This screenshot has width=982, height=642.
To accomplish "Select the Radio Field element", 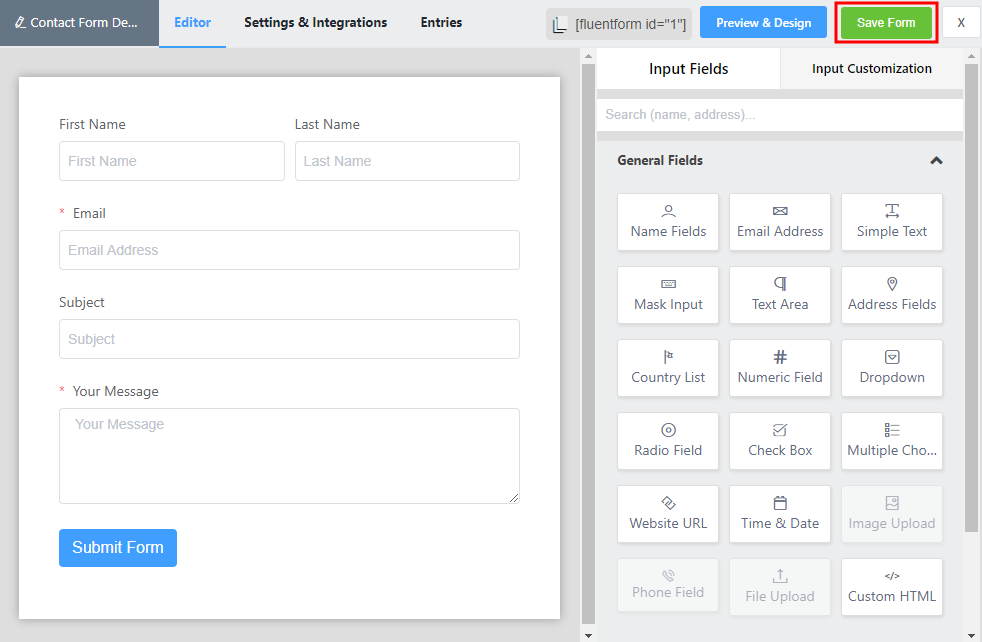I will 667,441.
